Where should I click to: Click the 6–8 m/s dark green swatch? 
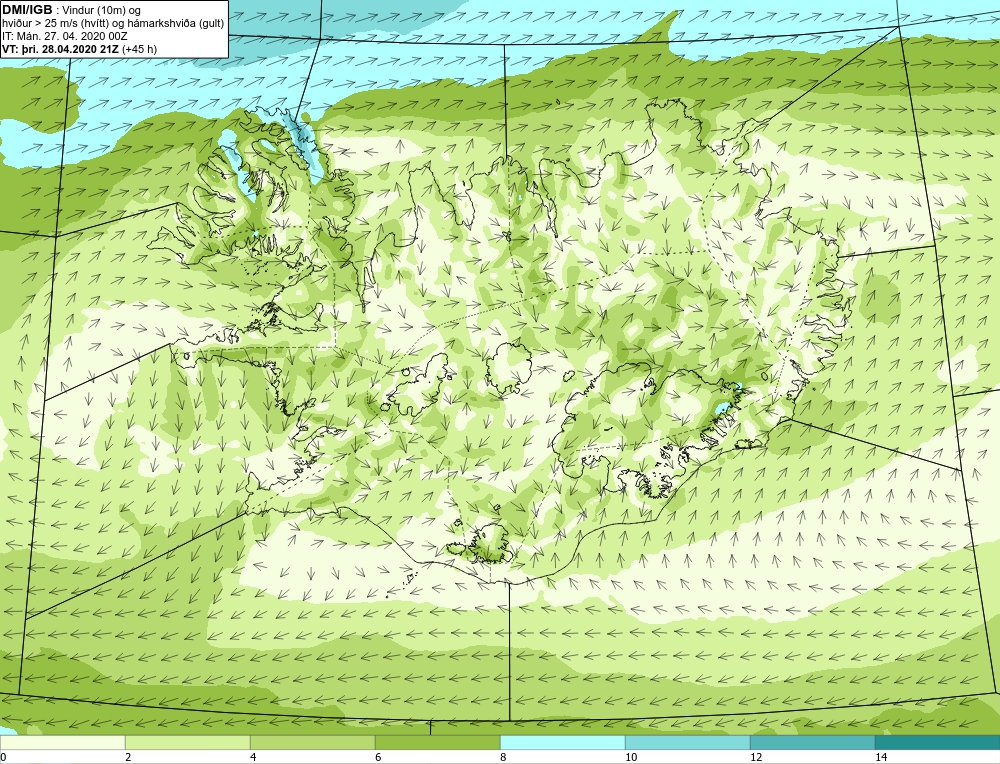coord(438,742)
